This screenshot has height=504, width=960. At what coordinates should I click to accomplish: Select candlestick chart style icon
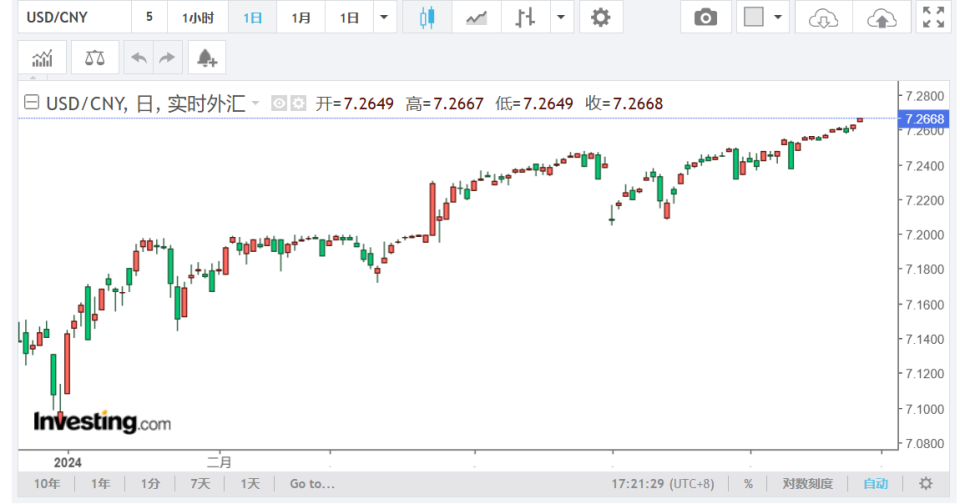(x=427, y=17)
